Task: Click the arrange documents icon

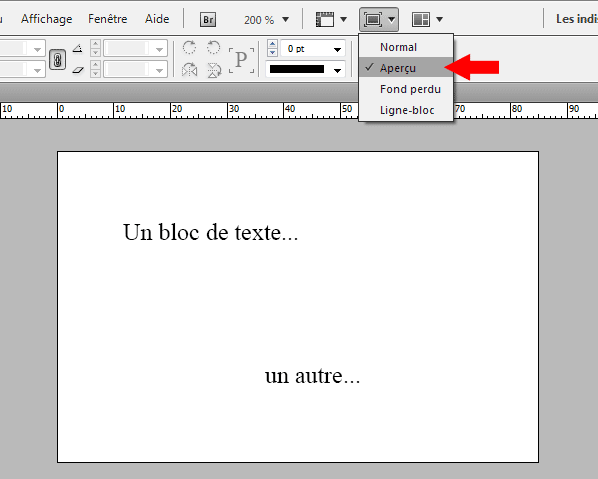Action: click(421, 19)
